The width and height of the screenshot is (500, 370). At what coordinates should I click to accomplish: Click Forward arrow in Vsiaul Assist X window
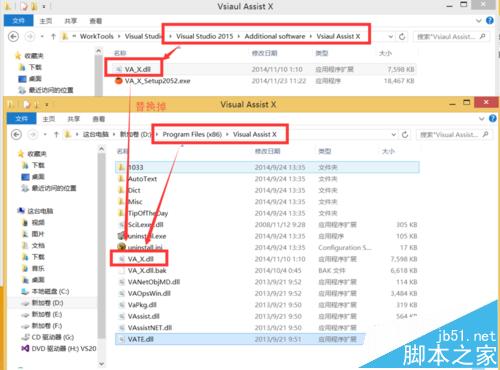[x=30, y=36]
